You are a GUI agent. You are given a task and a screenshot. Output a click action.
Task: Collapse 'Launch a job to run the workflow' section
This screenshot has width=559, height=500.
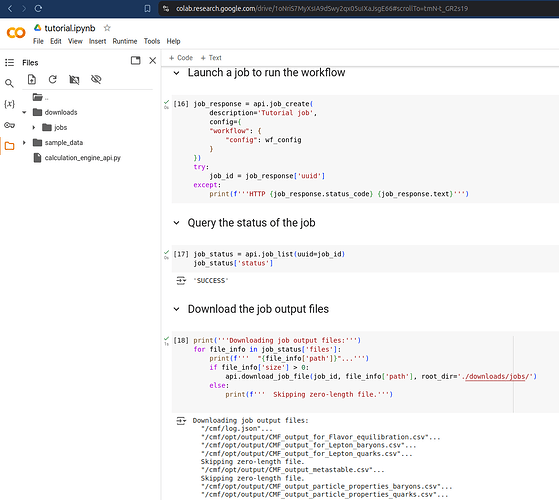(x=176, y=73)
